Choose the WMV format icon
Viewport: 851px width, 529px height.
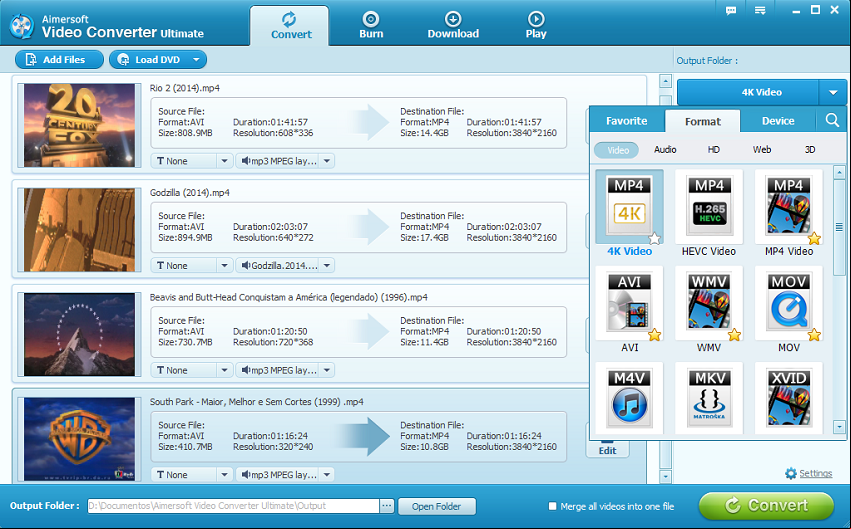(709, 303)
